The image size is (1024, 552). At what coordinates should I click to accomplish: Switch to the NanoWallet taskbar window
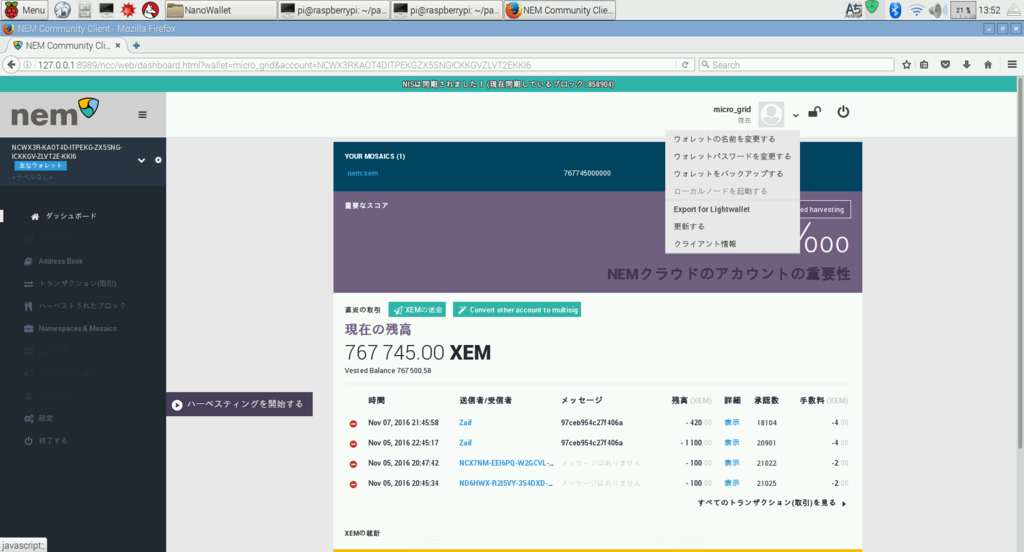[221, 10]
